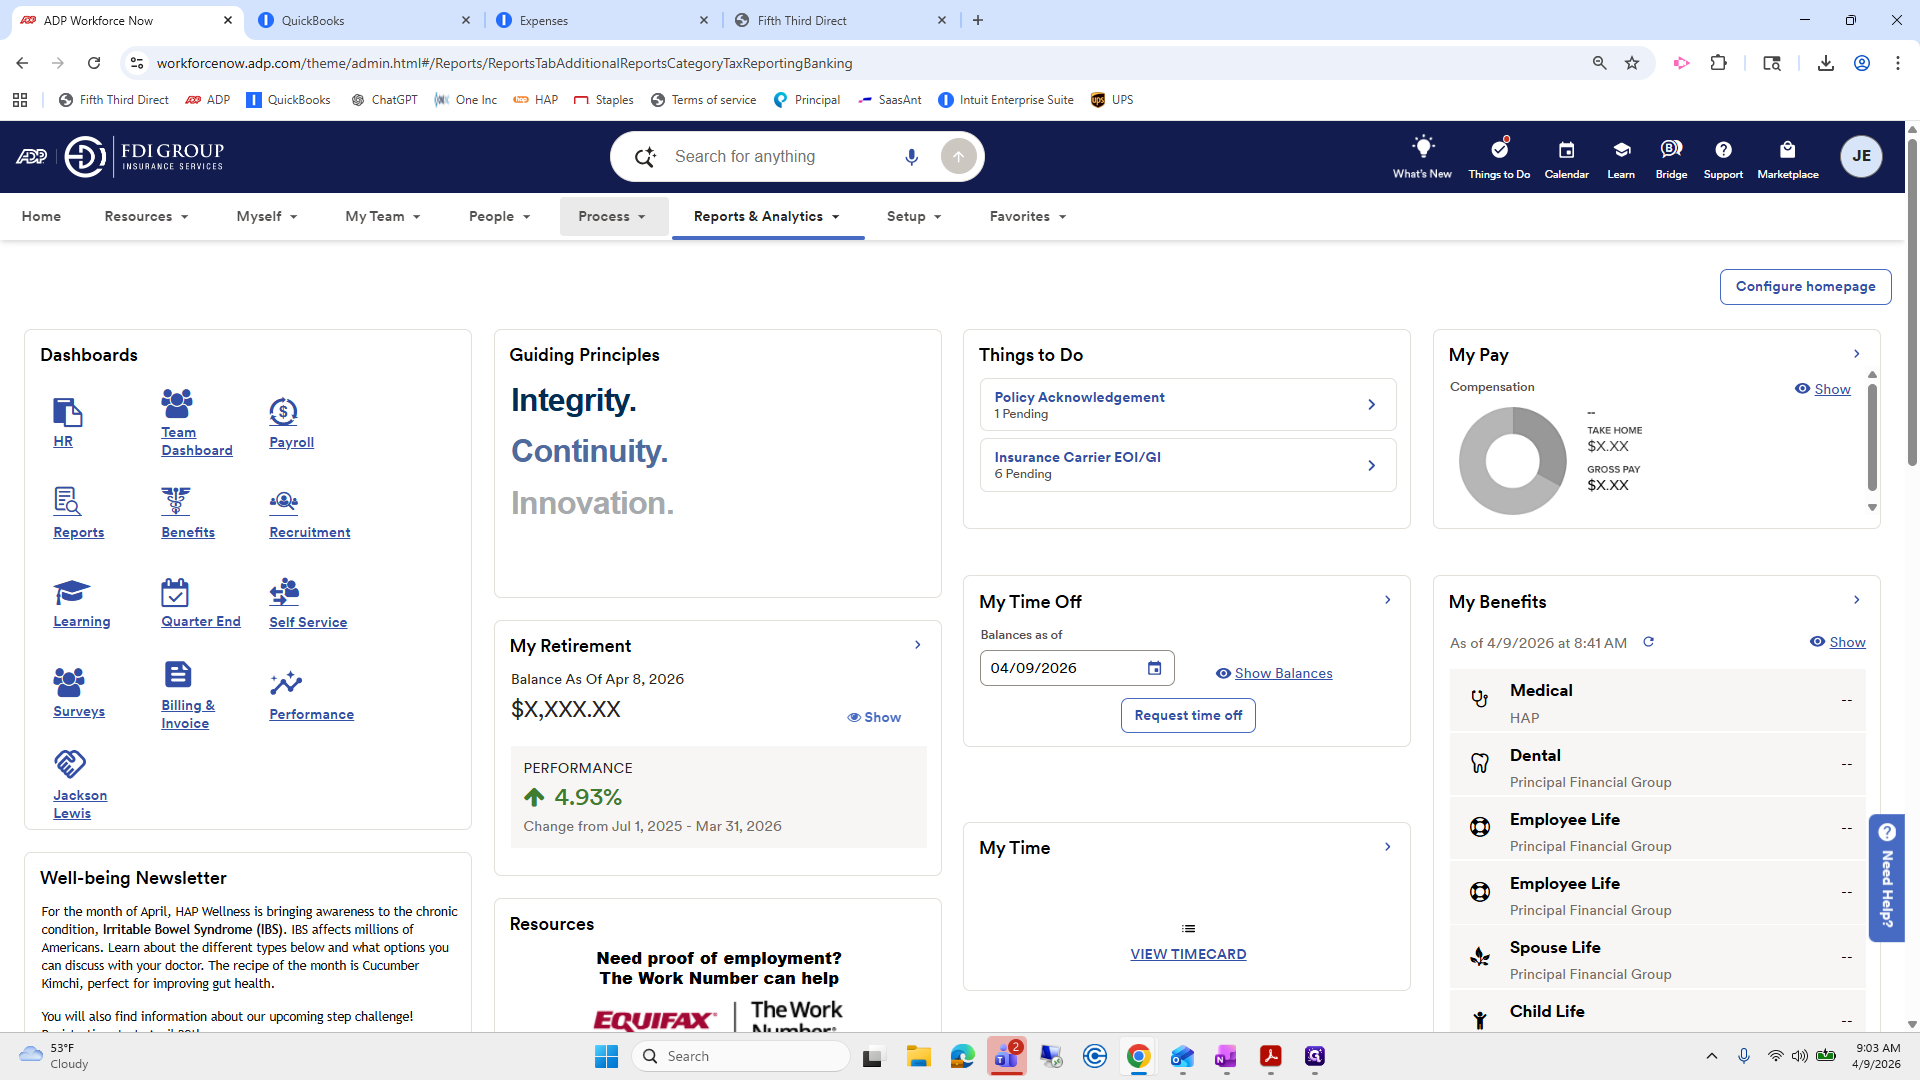This screenshot has width=1920, height=1080.
Task: Click the balances as of date field
Action: pyautogui.click(x=1077, y=668)
